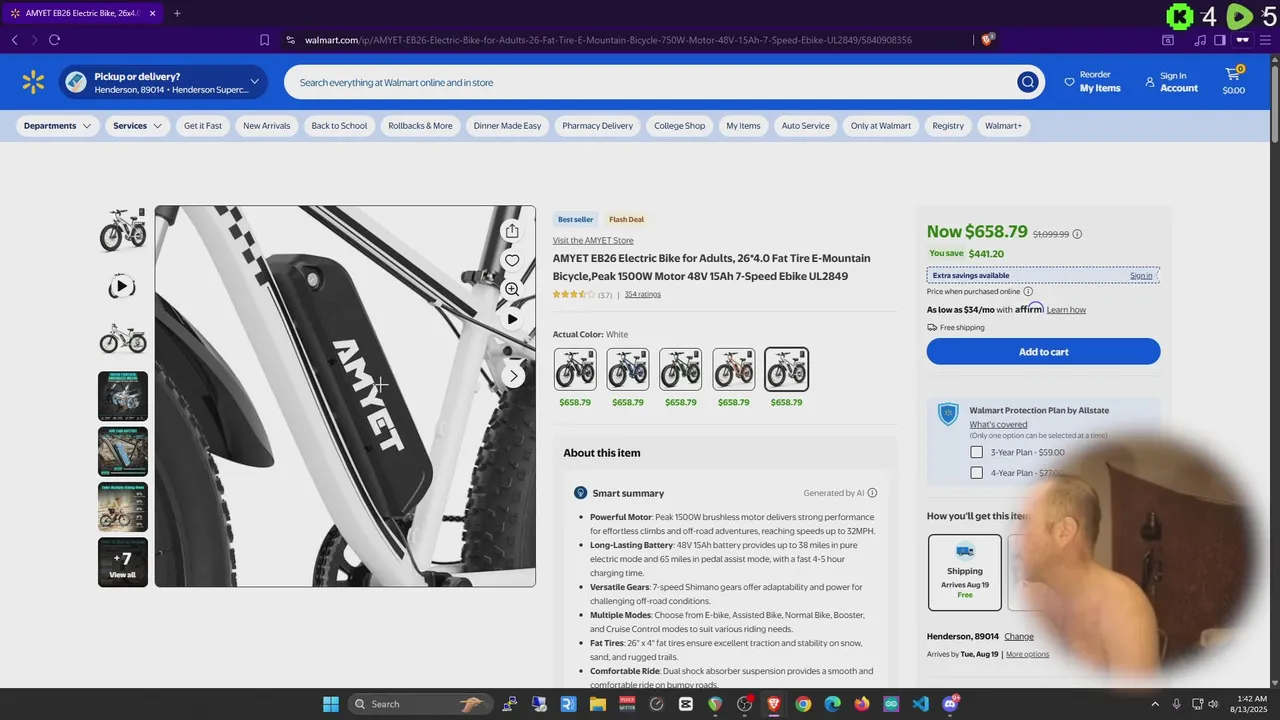Go back in browser history
This screenshot has width=1280, height=720.
pyautogui.click(x=15, y=40)
